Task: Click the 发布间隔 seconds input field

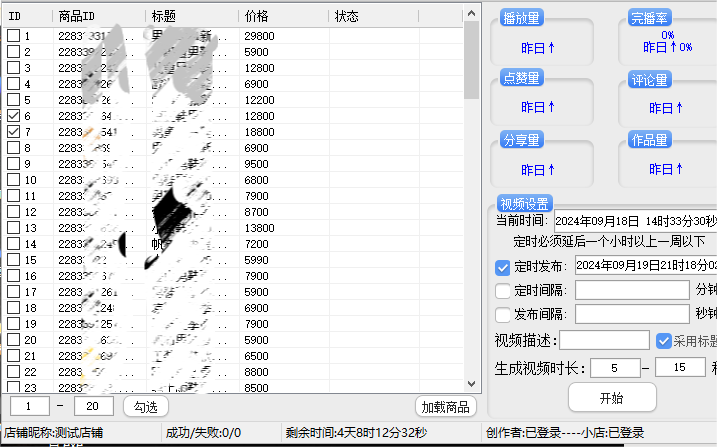Action: click(x=632, y=314)
